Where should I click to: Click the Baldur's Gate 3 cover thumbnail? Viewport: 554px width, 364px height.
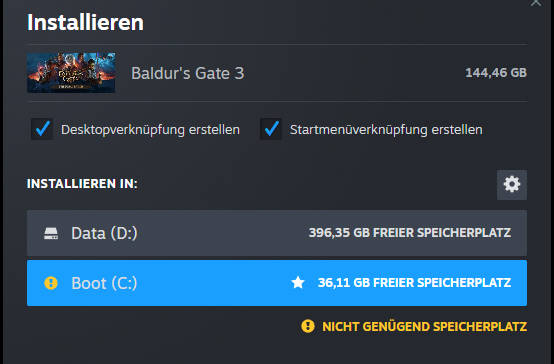(x=71, y=73)
